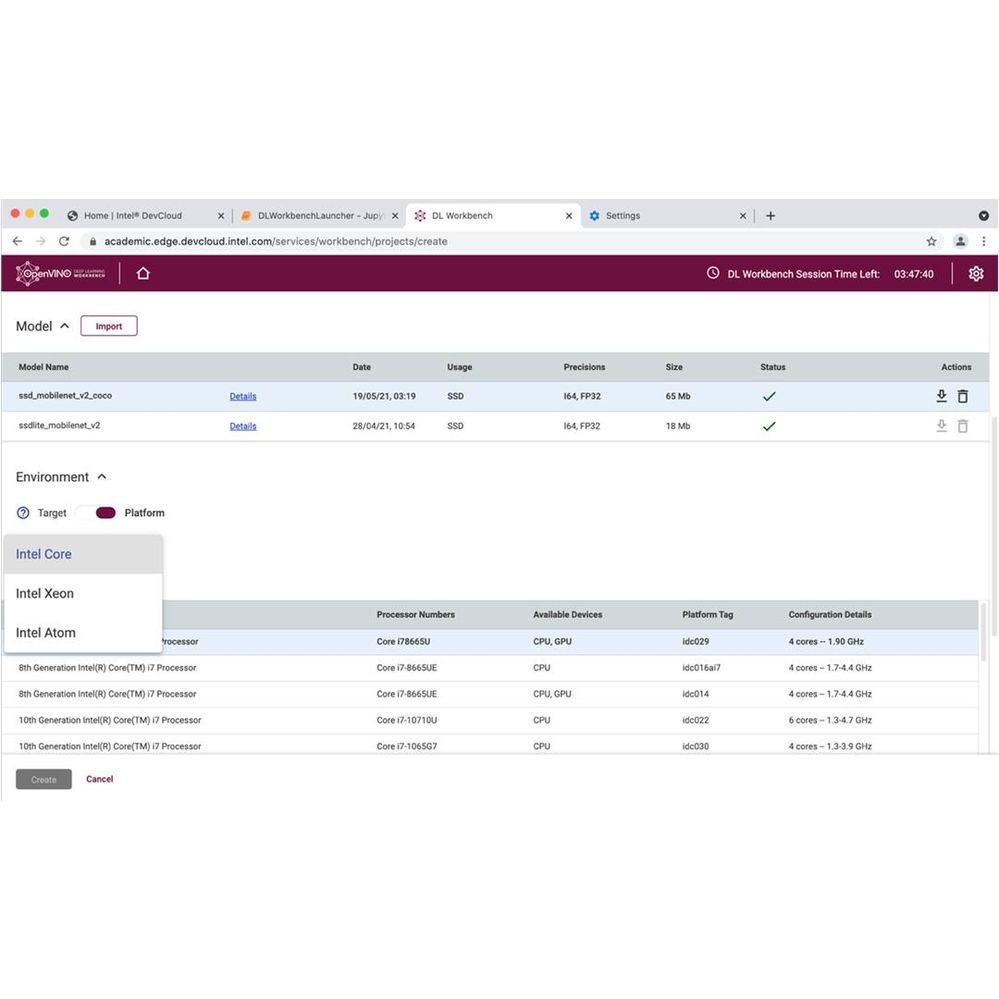Select the Core i7-1065G7 platform row

490,745
